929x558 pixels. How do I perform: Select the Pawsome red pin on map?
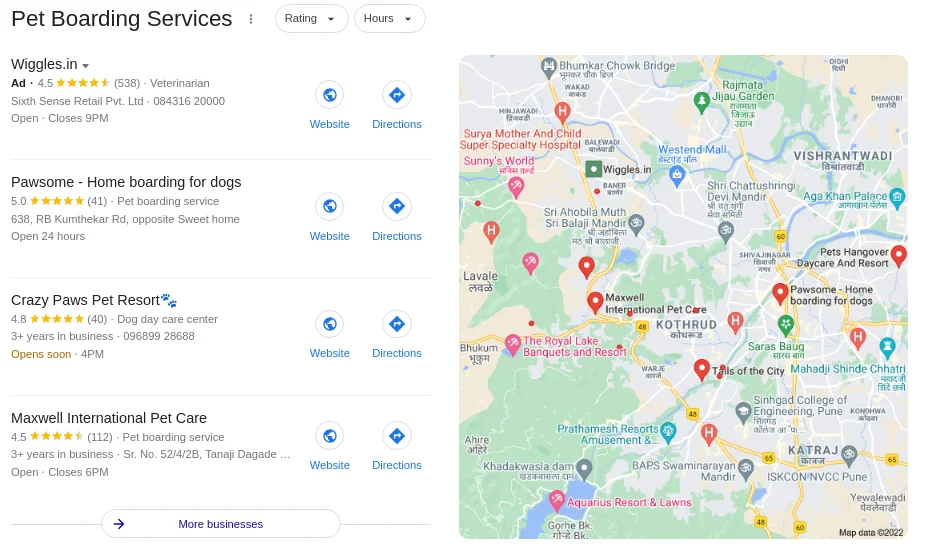(780, 293)
